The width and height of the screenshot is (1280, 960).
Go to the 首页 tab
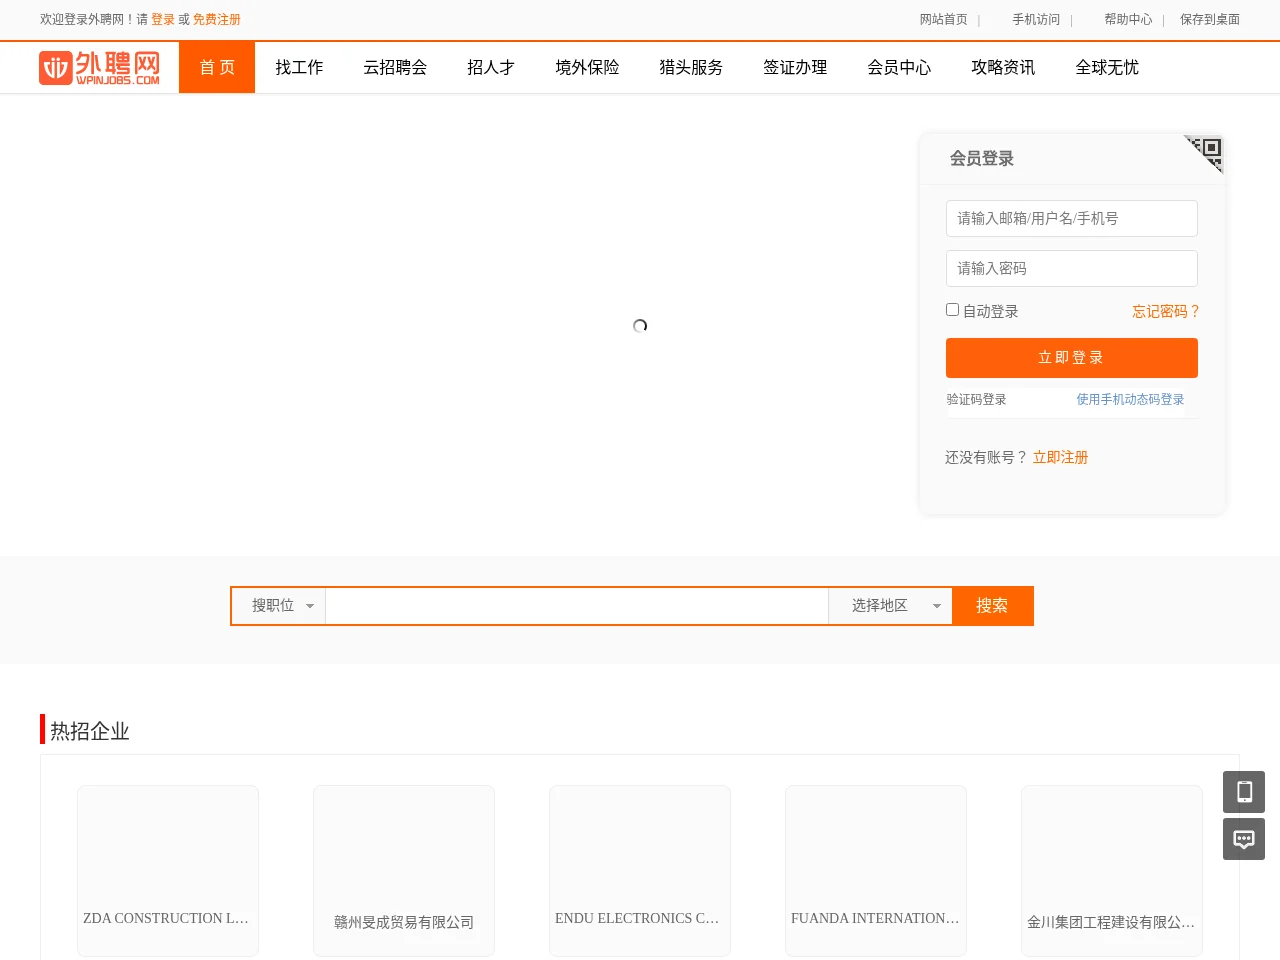[x=217, y=68]
